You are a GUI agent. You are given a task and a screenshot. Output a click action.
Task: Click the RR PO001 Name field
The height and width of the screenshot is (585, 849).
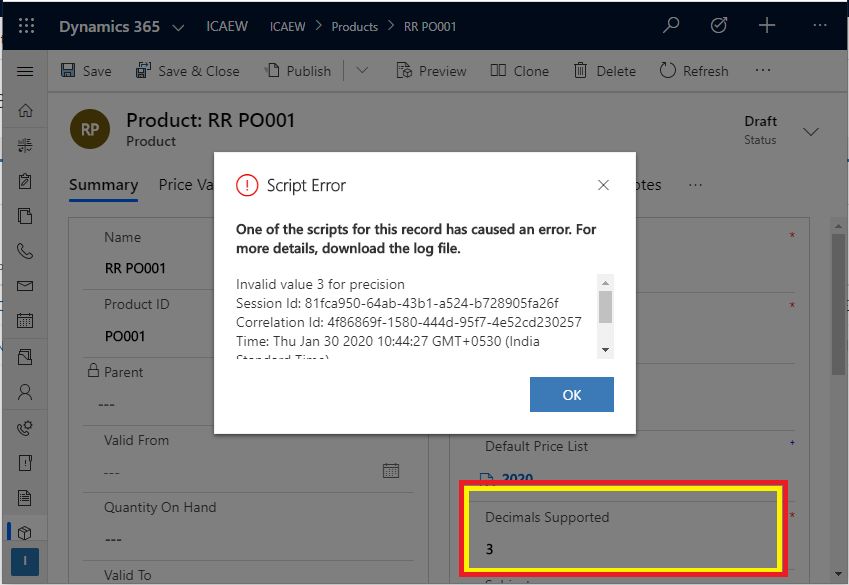(135, 268)
